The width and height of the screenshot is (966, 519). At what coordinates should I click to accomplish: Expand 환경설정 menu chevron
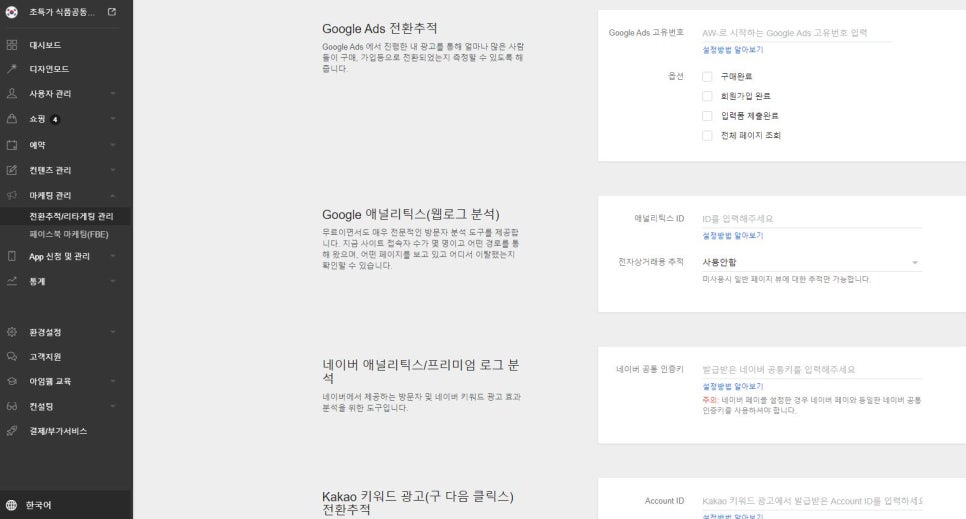pyautogui.click(x=113, y=332)
